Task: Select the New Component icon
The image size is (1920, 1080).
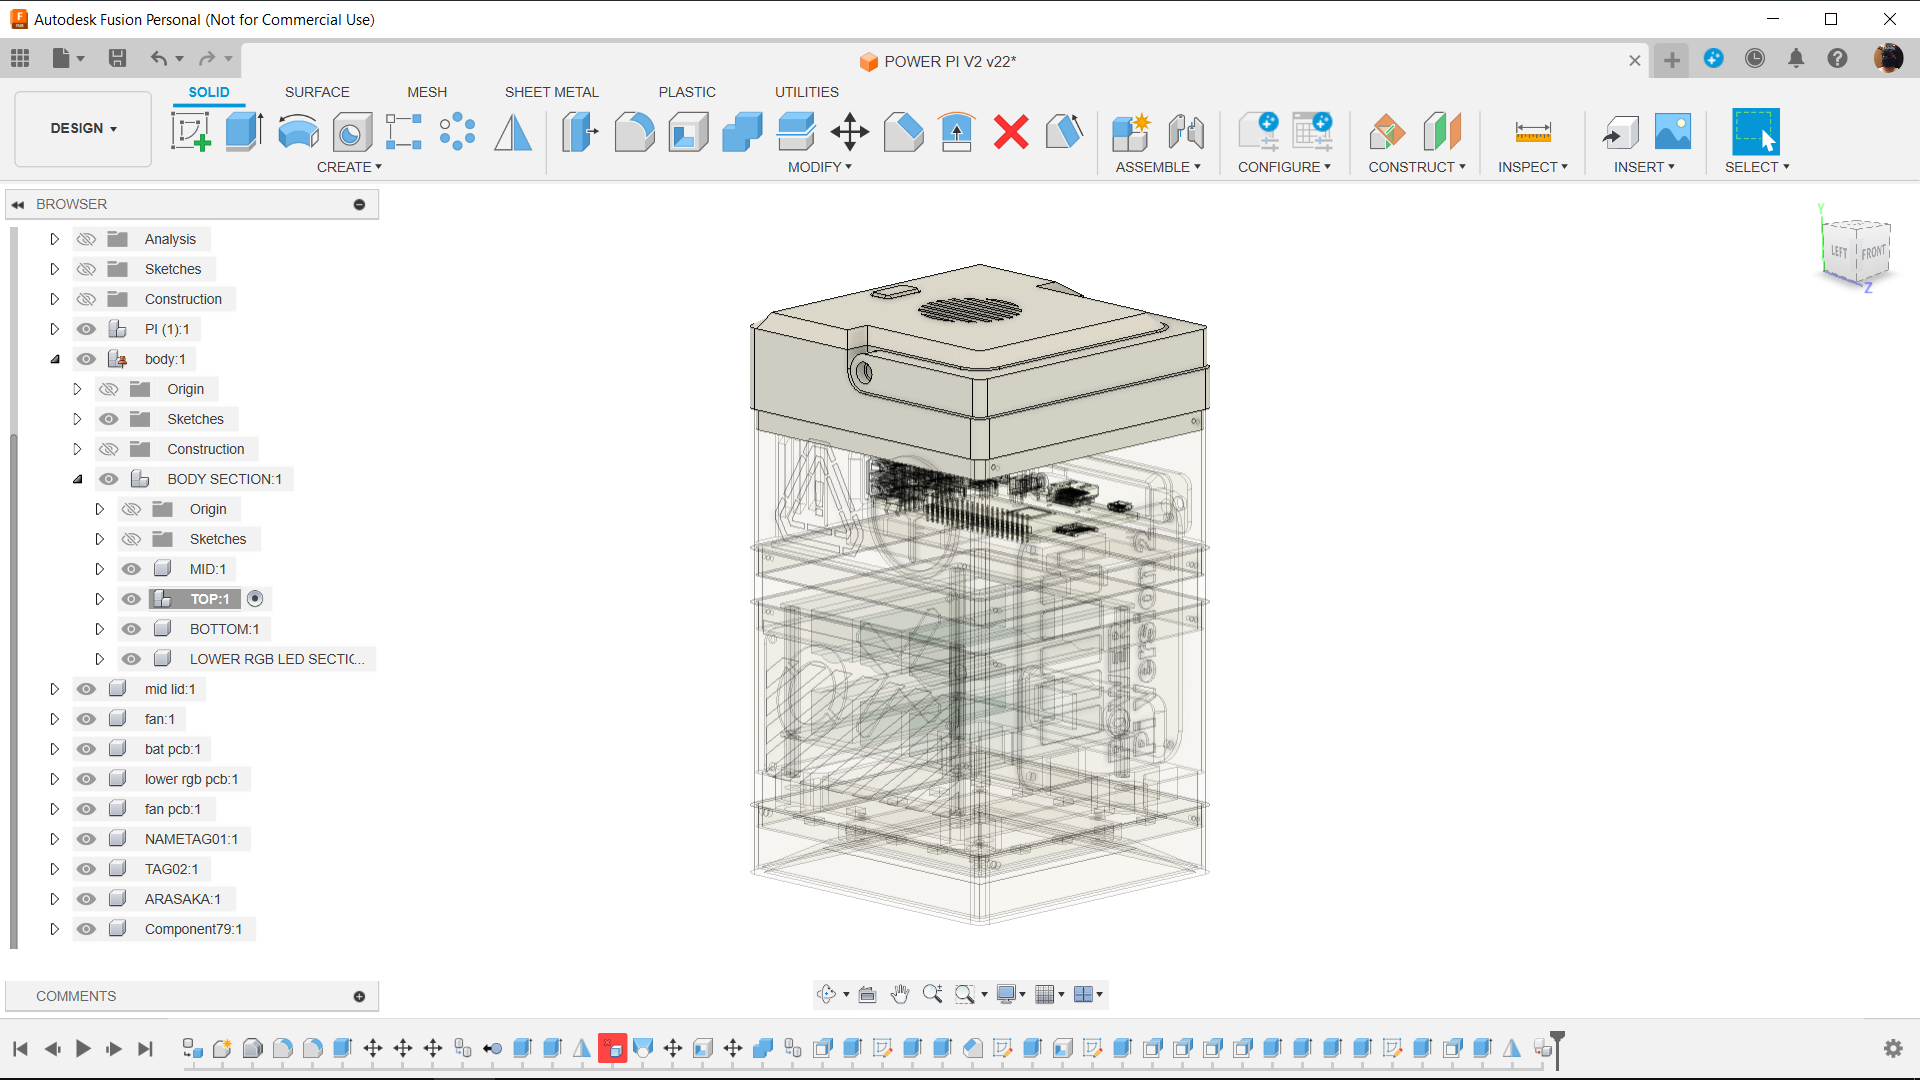Action: 1131,131
